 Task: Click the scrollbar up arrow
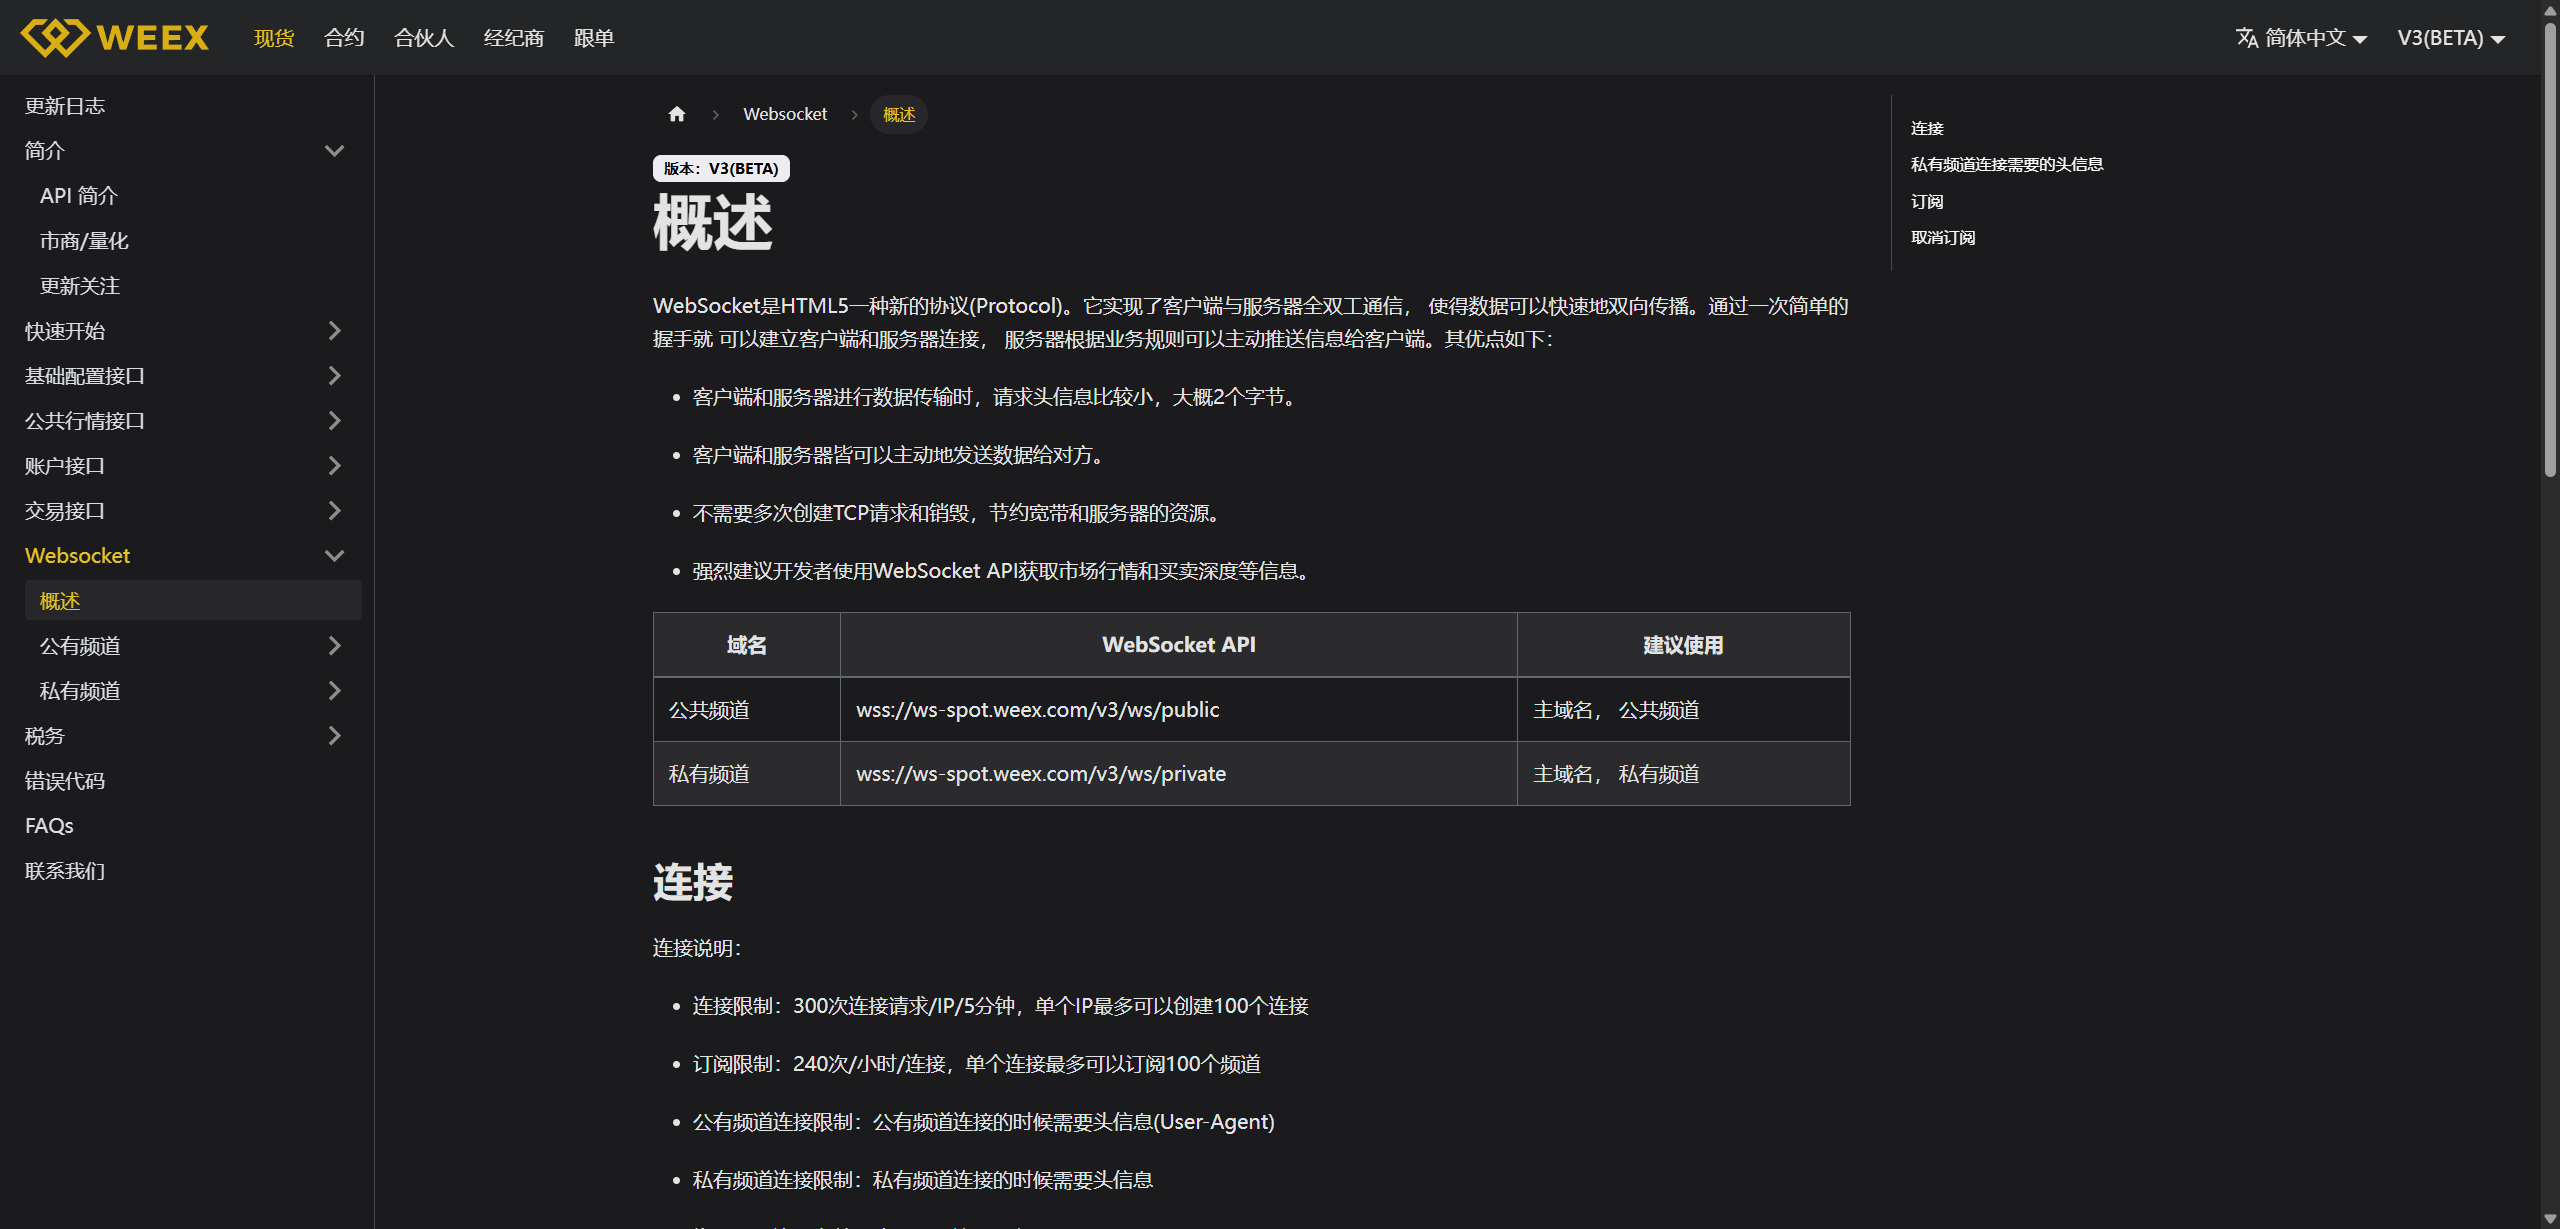[2550, 9]
